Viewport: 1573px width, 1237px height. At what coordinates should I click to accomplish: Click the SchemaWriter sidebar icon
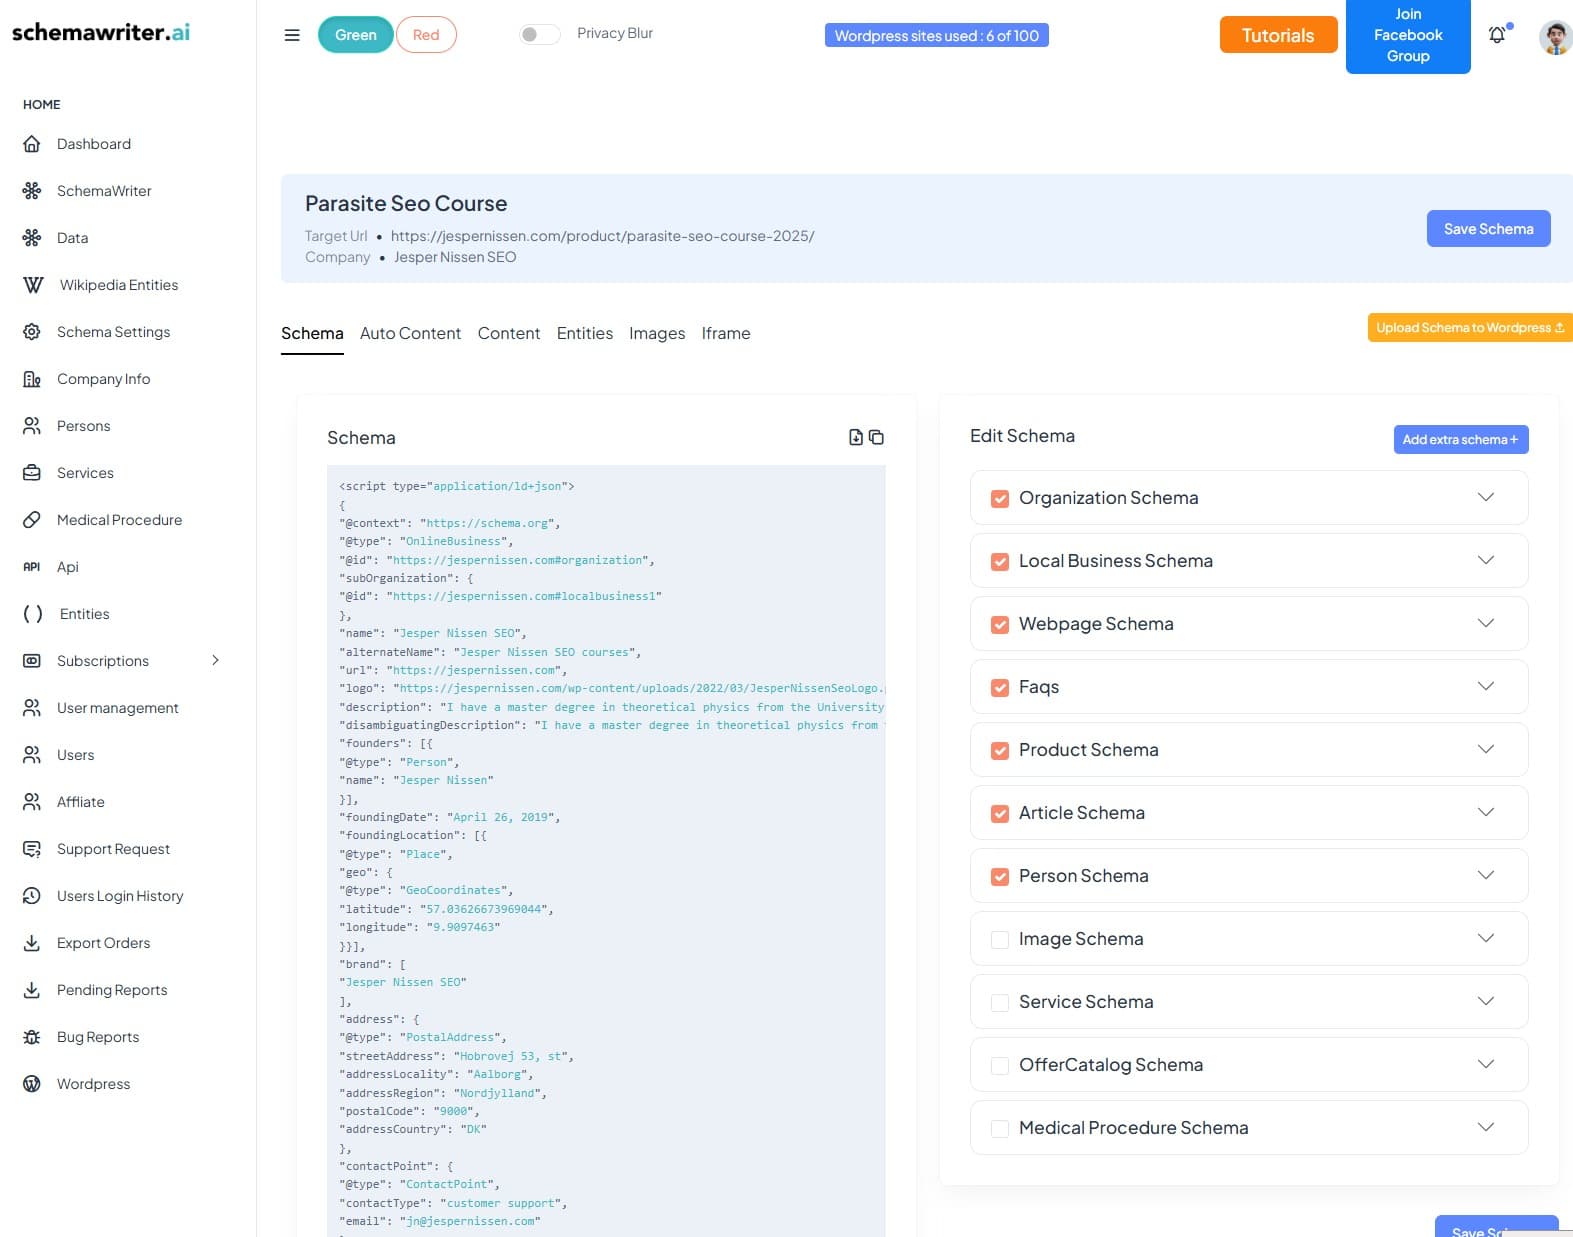pyautogui.click(x=32, y=191)
